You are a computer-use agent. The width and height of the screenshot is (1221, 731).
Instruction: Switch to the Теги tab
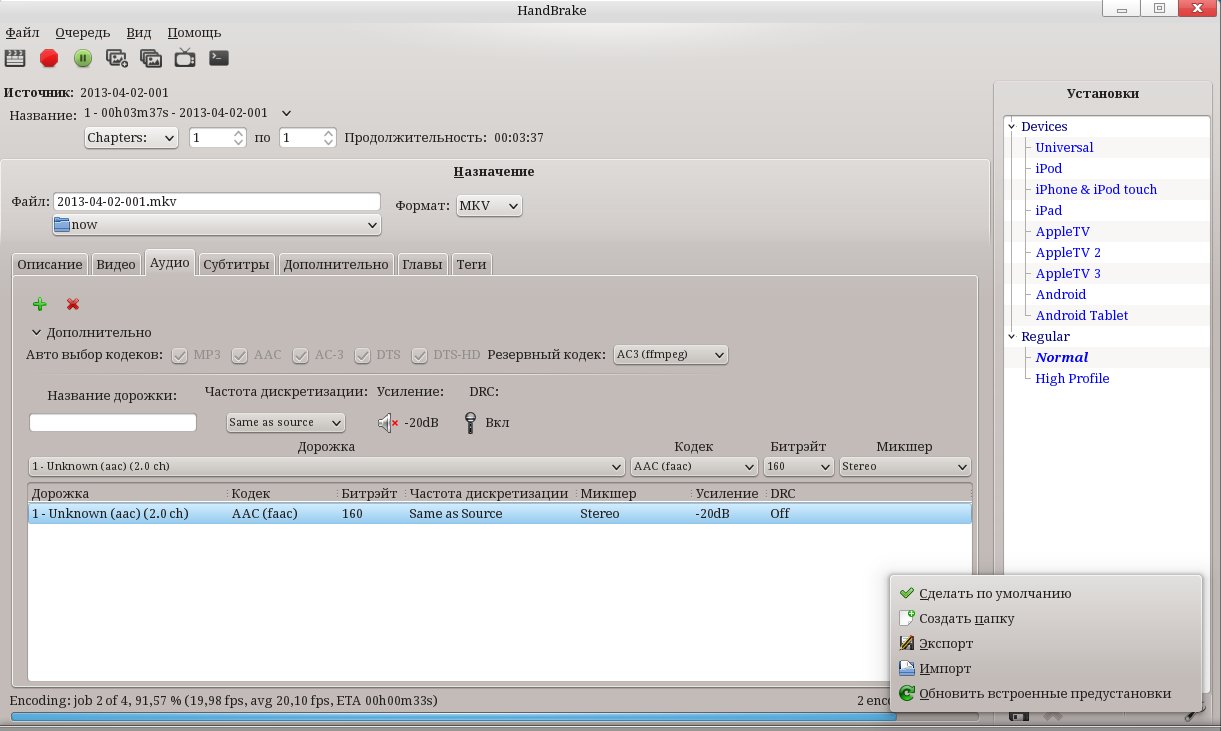coord(471,265)
